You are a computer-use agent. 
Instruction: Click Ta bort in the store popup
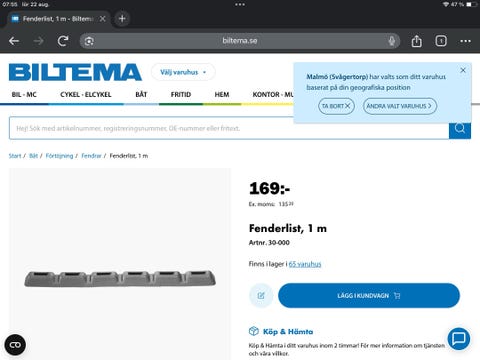click(336, 106)
